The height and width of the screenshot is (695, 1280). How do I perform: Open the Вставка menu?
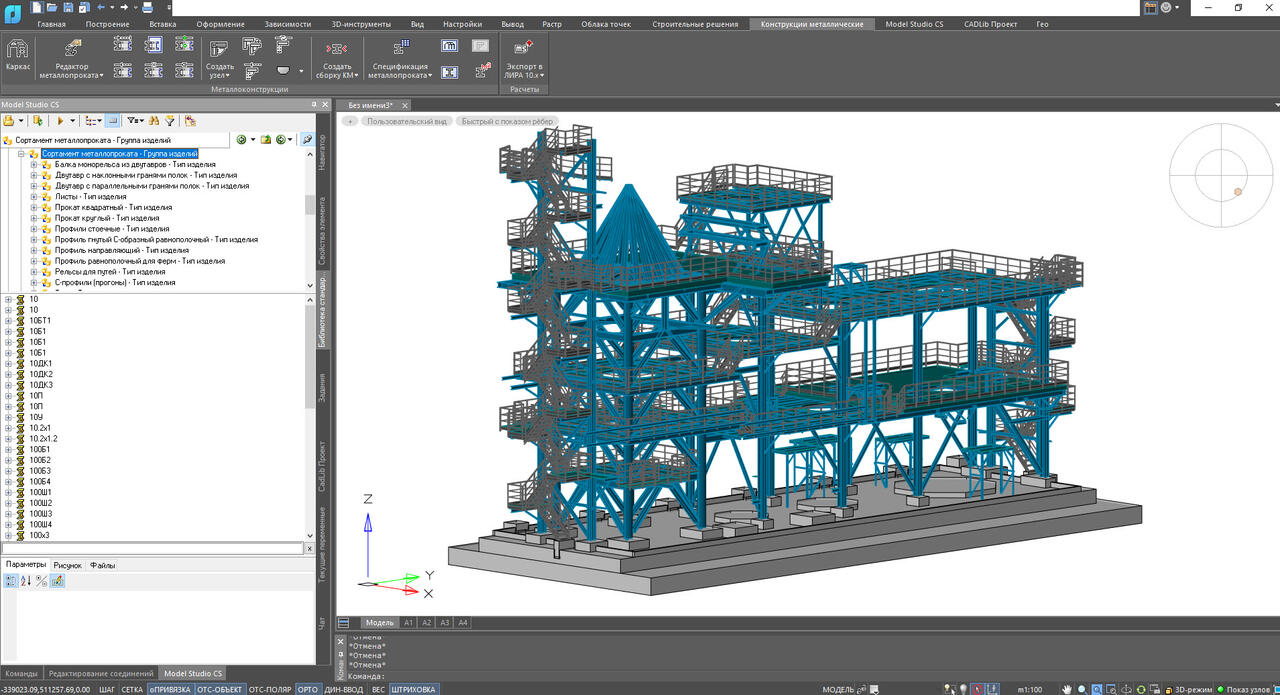tap(163, 24)
